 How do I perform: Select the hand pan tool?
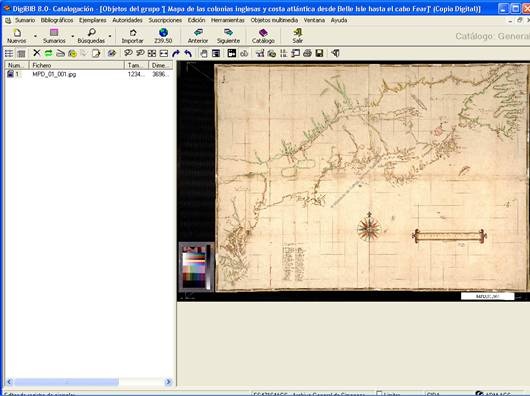pos(203,53)
